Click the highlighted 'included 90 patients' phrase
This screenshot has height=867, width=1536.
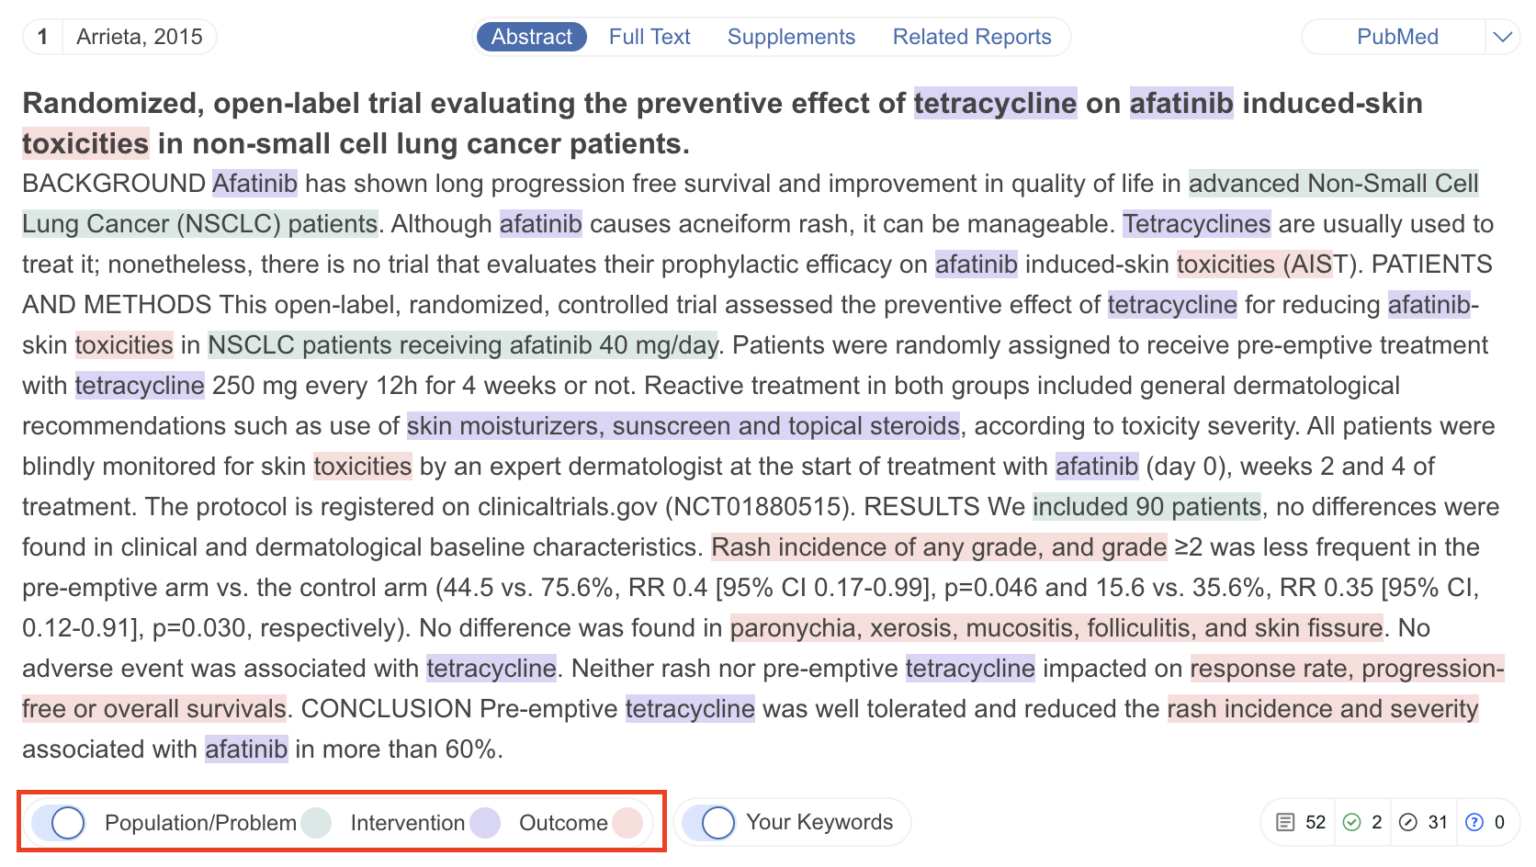[x=1146, y=507]
